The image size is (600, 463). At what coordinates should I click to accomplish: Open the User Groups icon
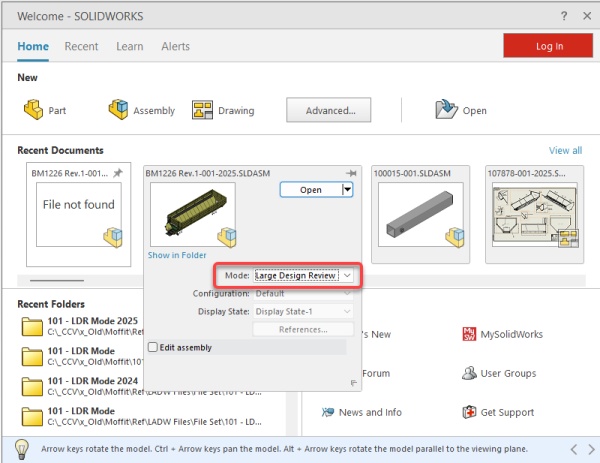469,373
